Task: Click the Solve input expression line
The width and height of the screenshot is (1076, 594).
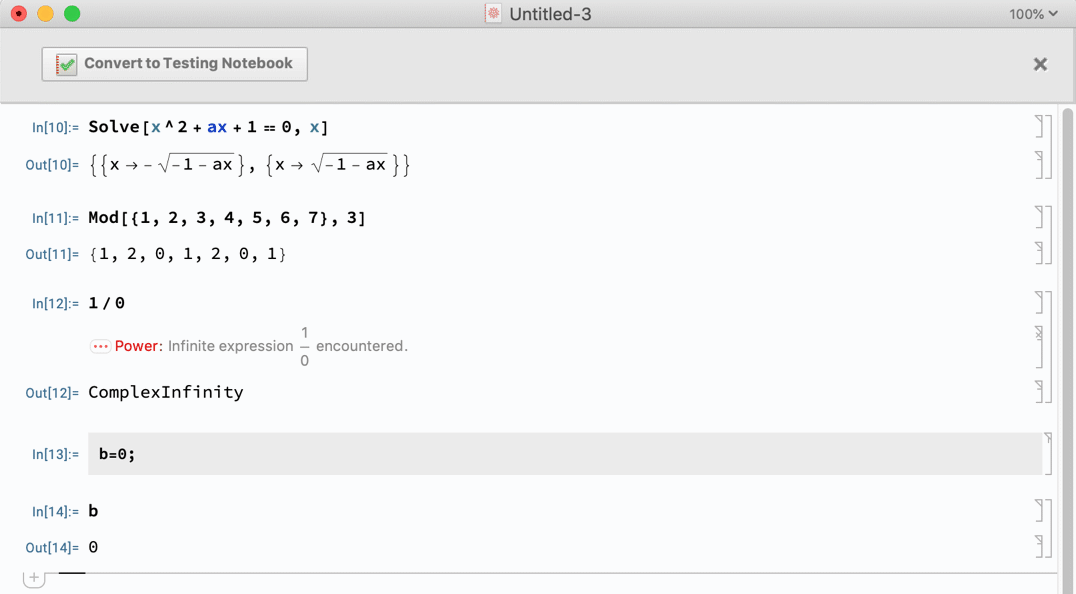Action: point(208,127)
